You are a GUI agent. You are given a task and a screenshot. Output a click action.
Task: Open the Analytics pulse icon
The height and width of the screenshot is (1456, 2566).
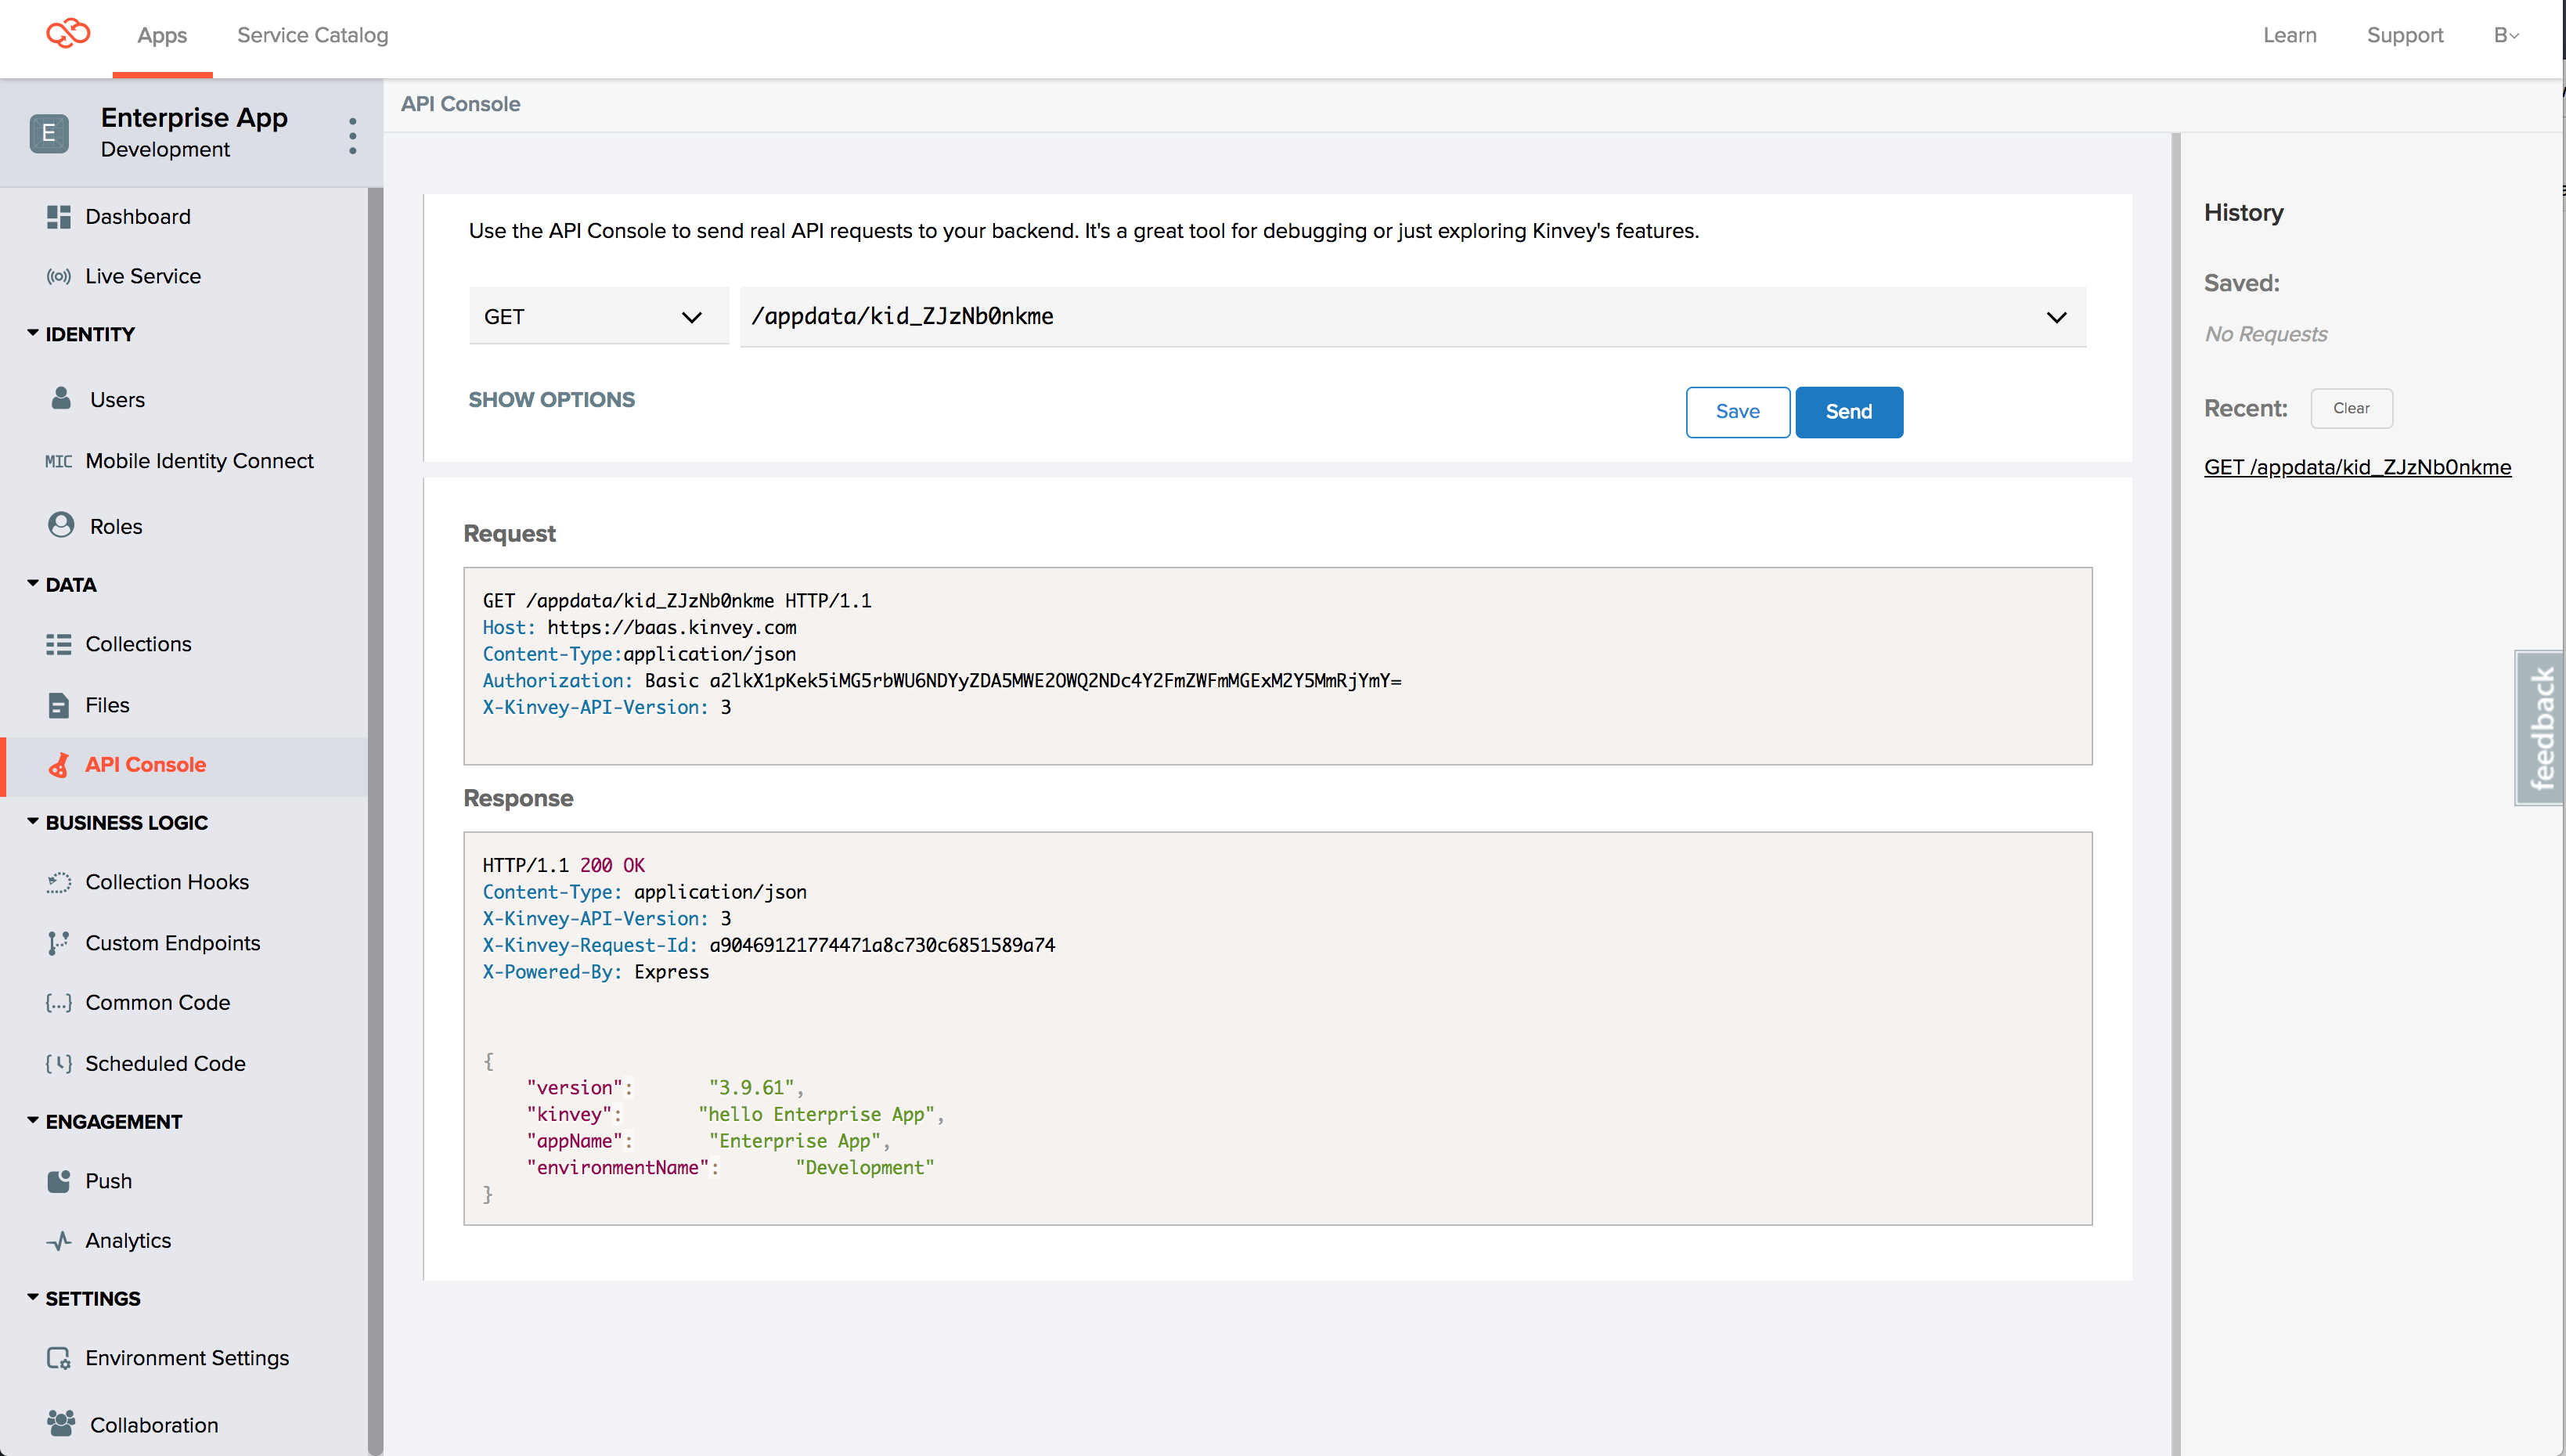[59, 1241]
